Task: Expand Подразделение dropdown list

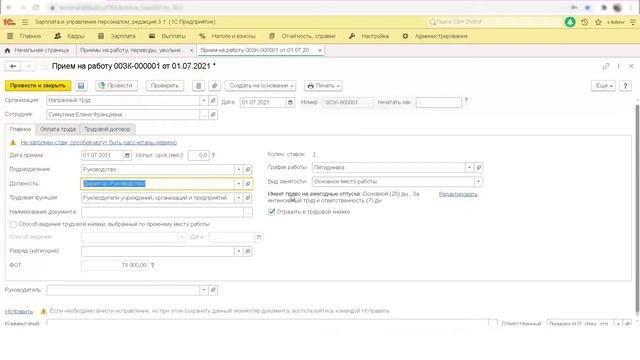Action: (x=239, y=169)
